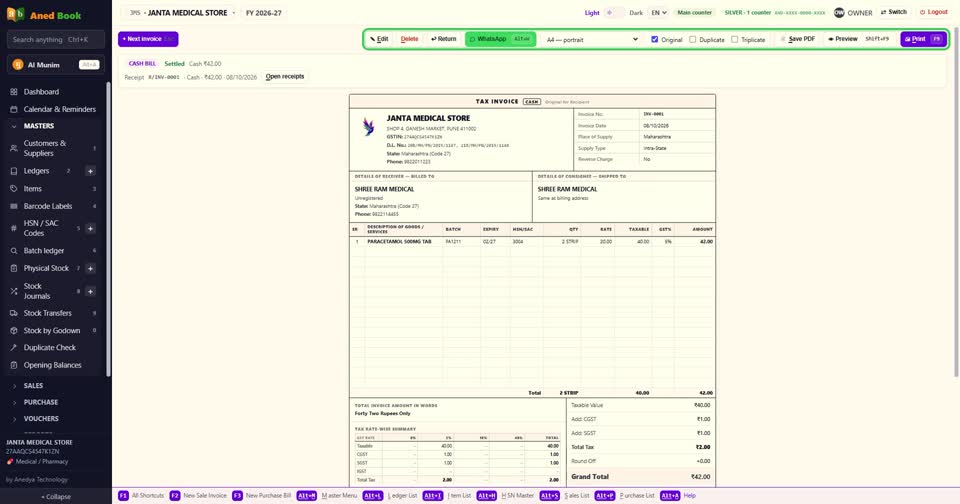
Task: Check the Original copy checkbox
Action: tap(654, 39)
